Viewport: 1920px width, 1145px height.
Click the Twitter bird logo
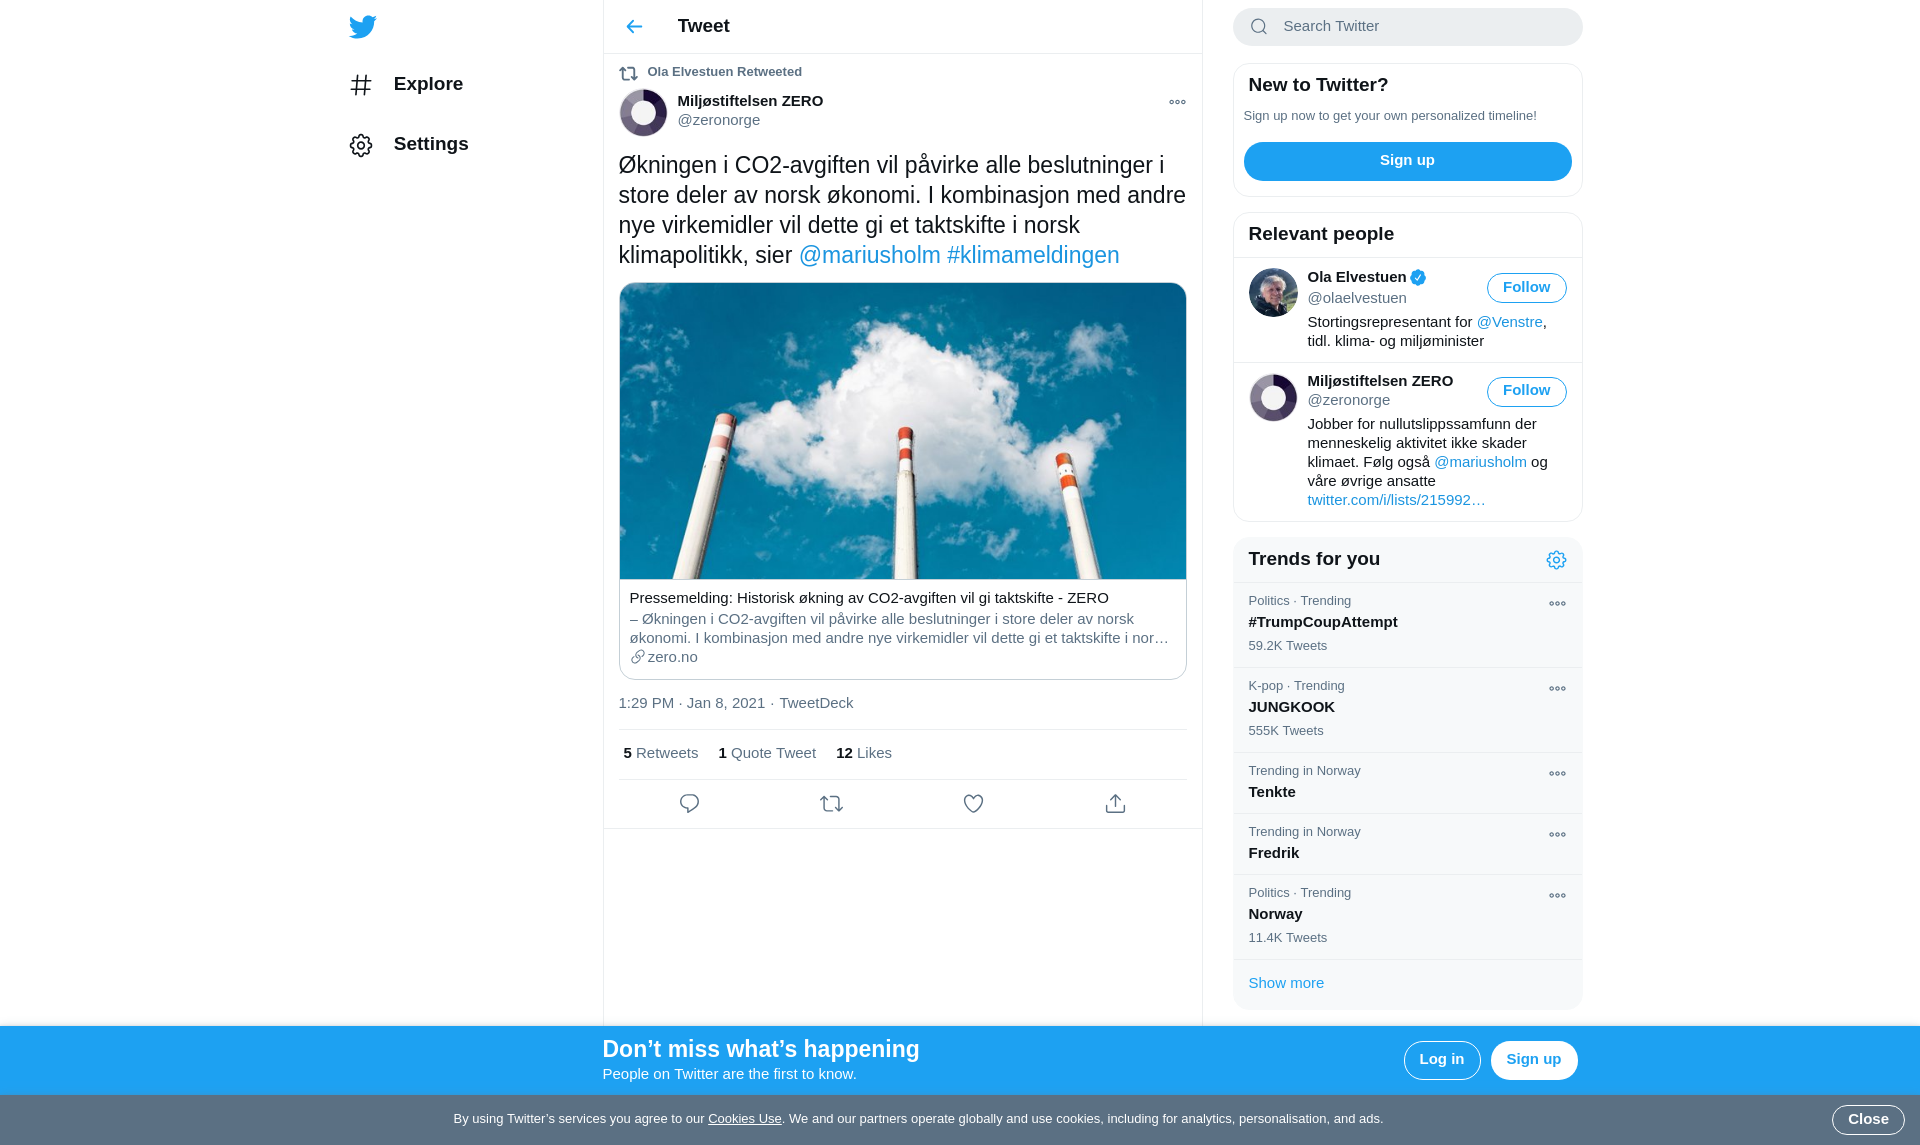[x=362, y=26]
